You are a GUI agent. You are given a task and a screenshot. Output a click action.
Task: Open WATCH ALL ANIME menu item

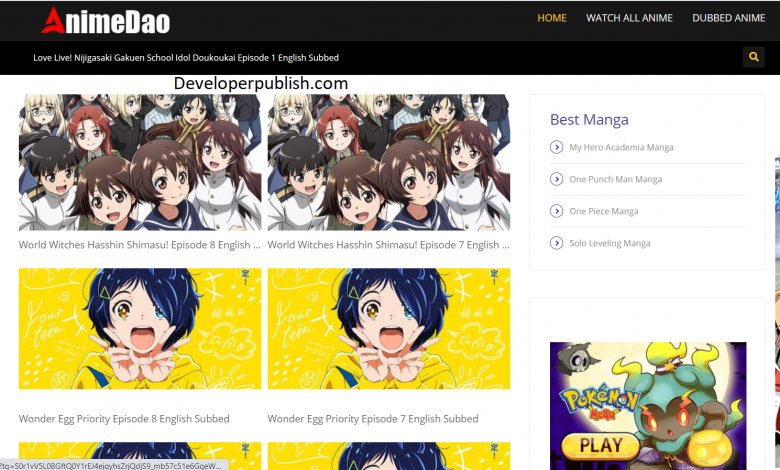(x=629, y=18)
